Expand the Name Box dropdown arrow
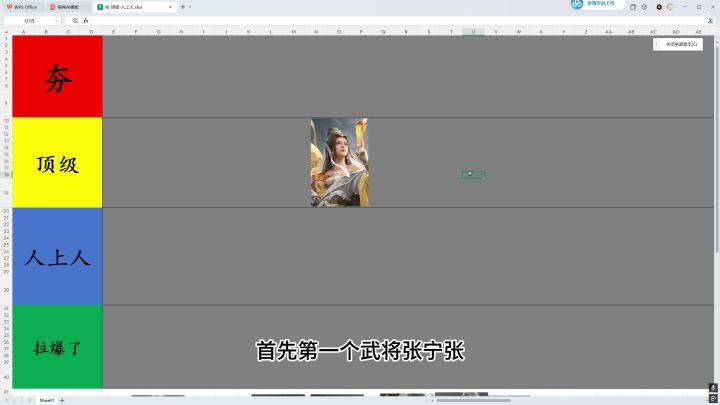This screenshot has height=405, width=720. pos(57,21)
